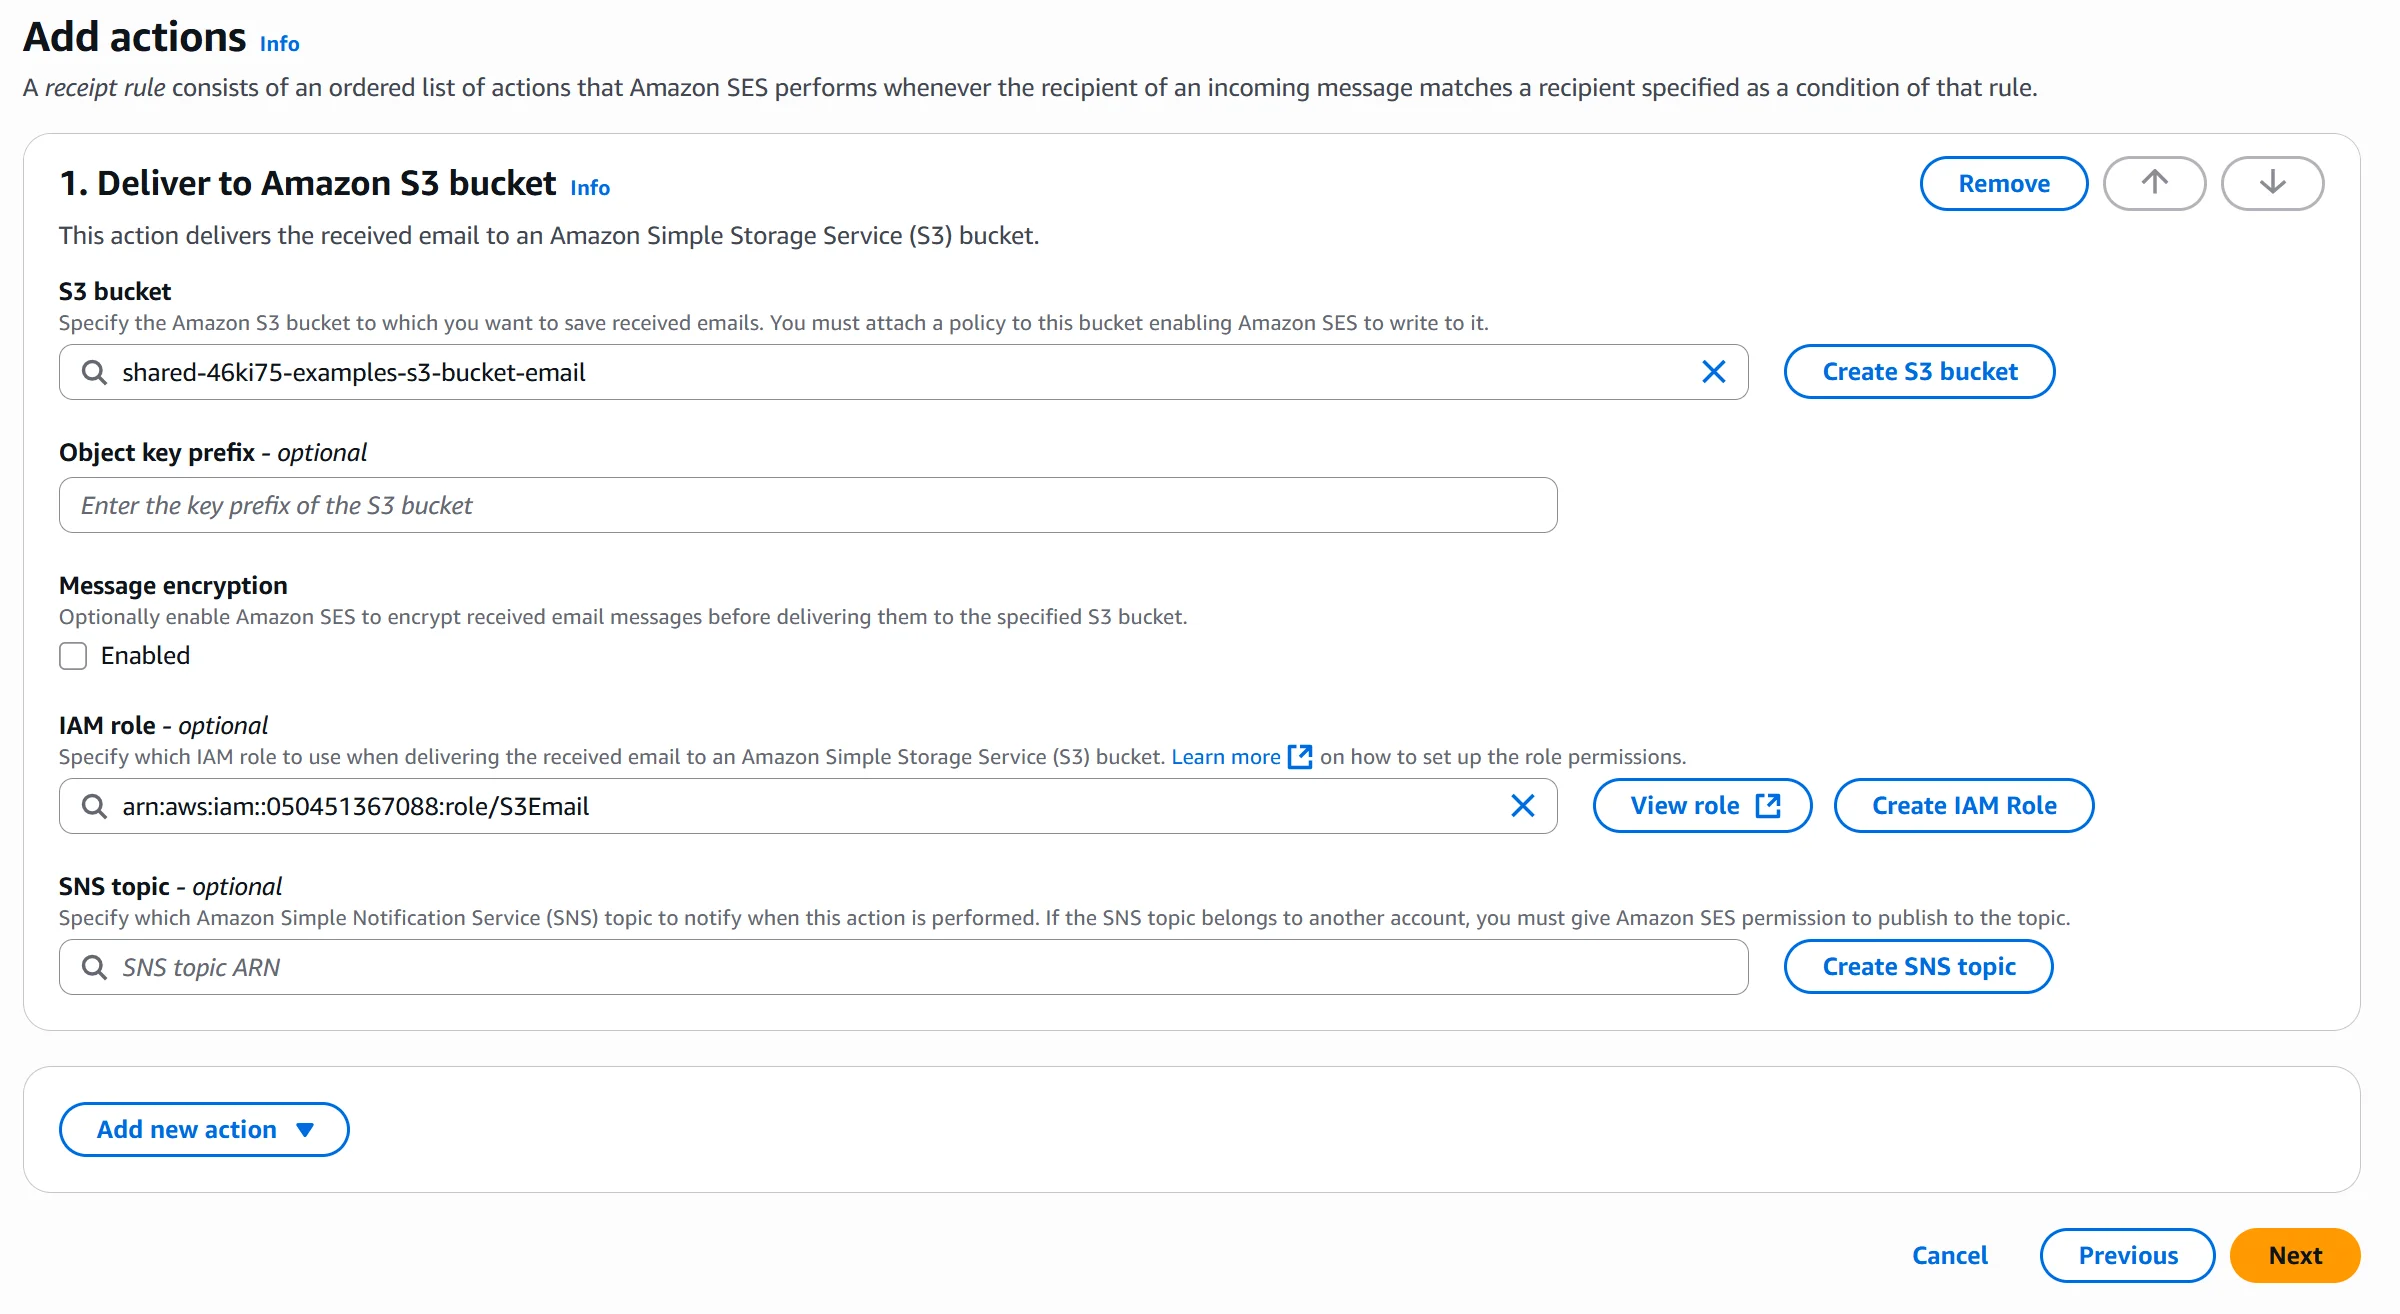Click the search icon in IAM role field
Screen dimensions: 2400x1314
[x=94, y=806]
